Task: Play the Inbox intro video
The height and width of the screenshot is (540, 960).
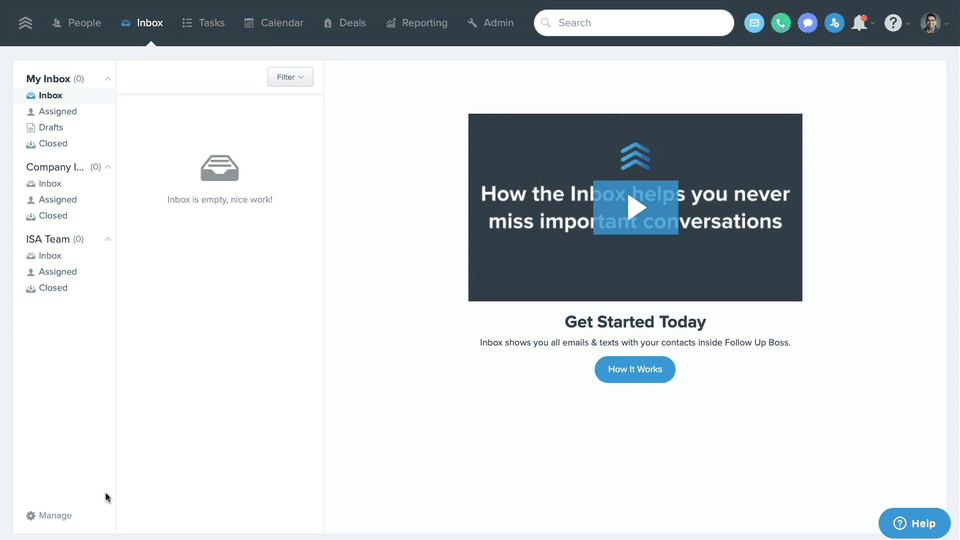Action: click(636, 208)
